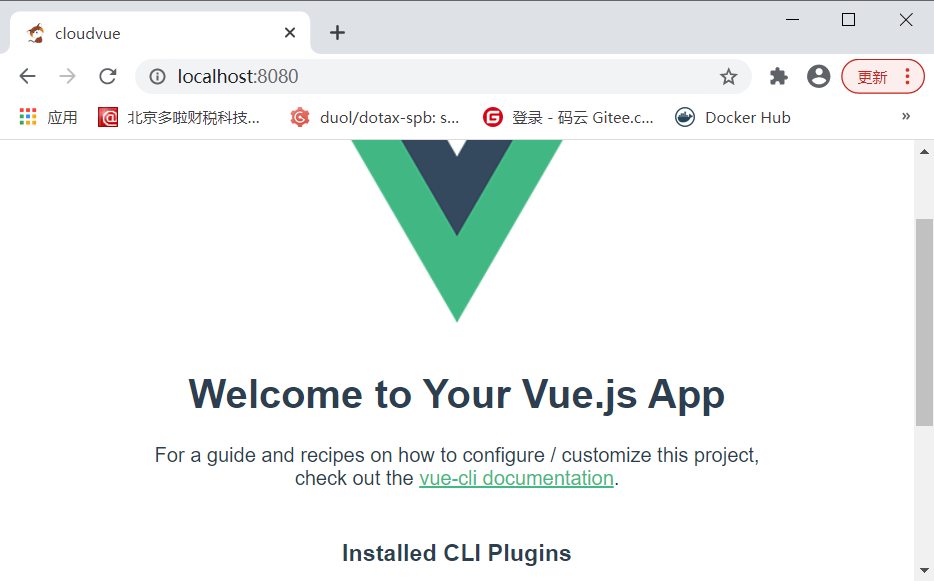Close the Chrome window
The height and width of the screenshot is (581, 934).
tap(906, 20)
